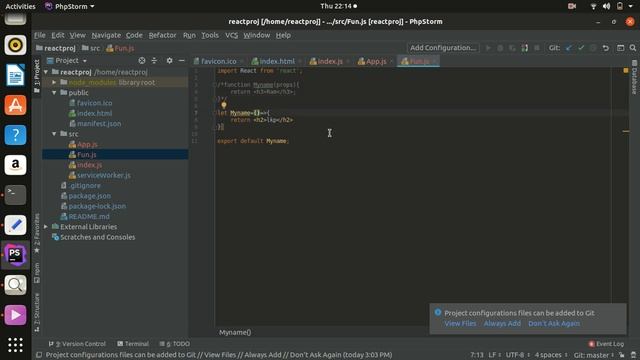
Task: Expand the node_modules folder
Action: point(54,82)
